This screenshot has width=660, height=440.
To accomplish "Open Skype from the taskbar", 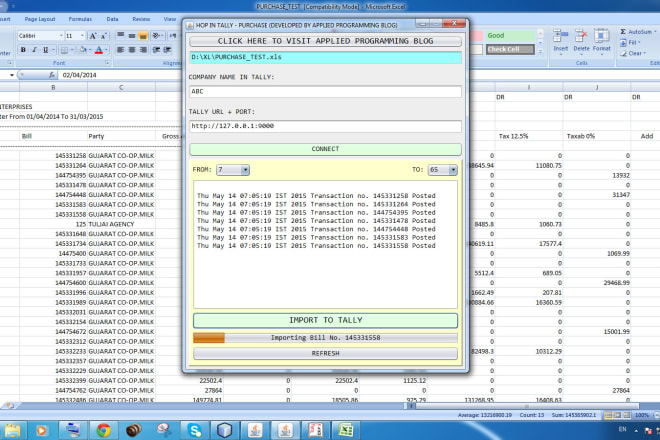I will [x=194, y=430].
